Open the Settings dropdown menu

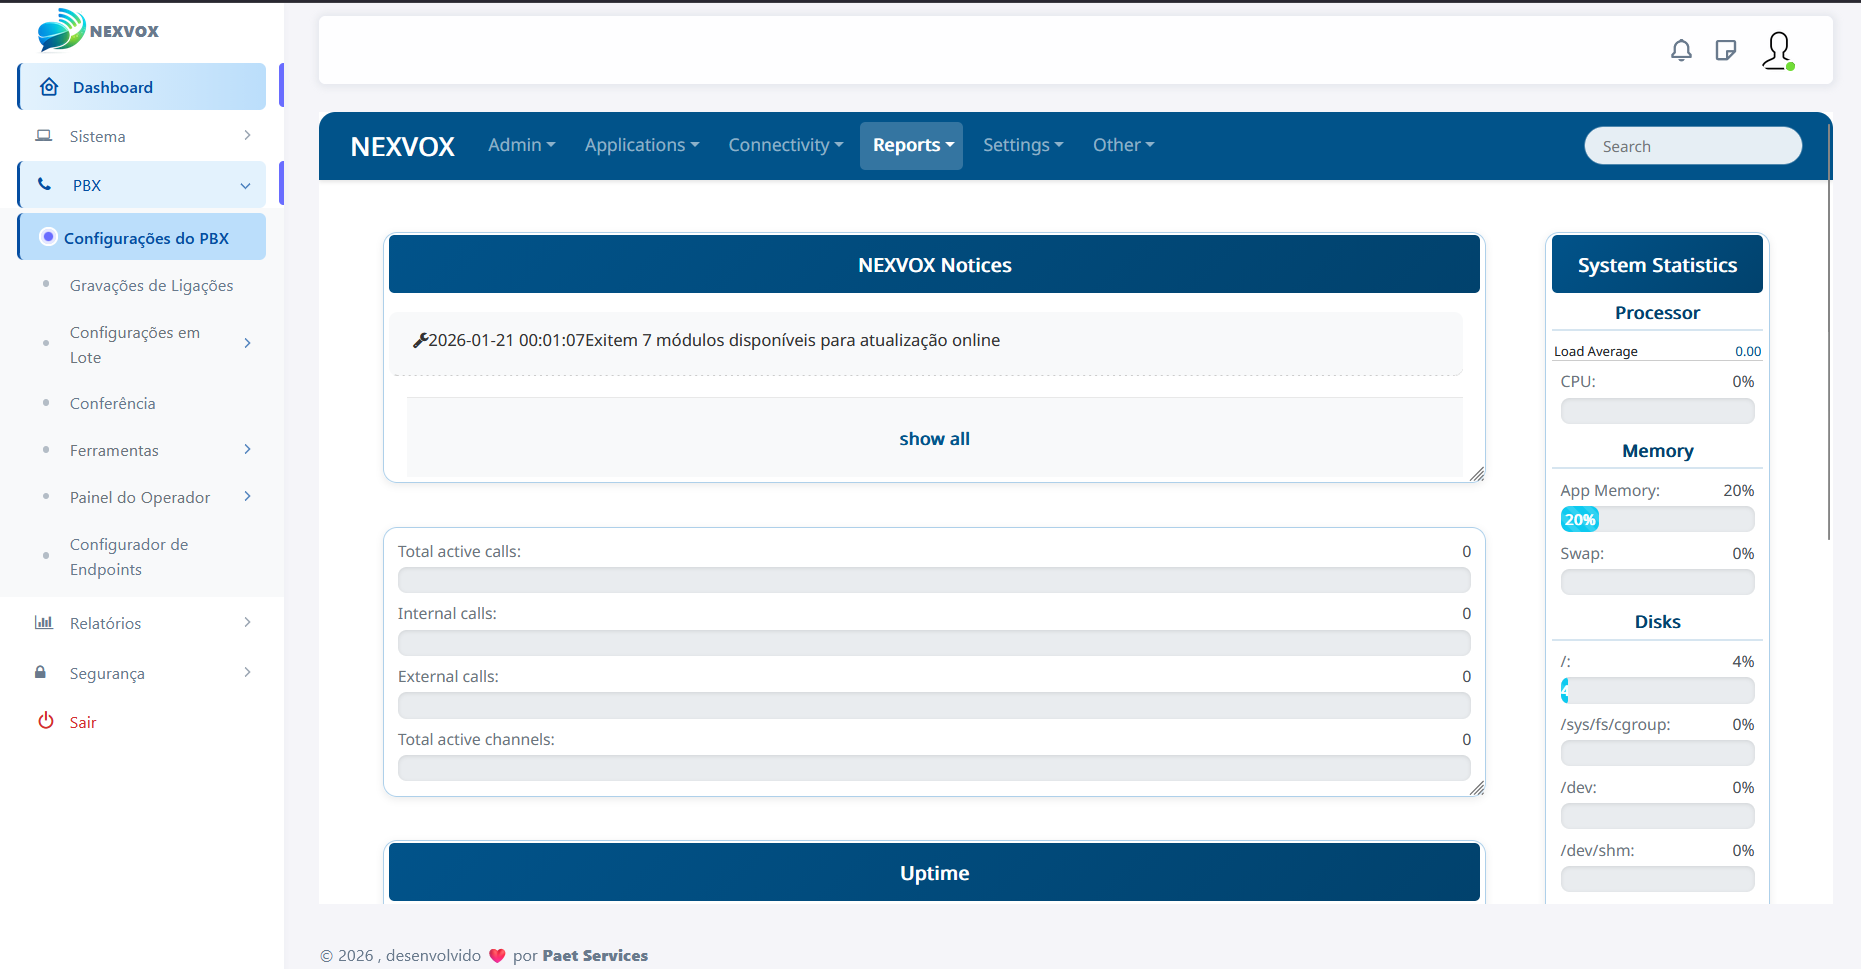point(1023,145)
